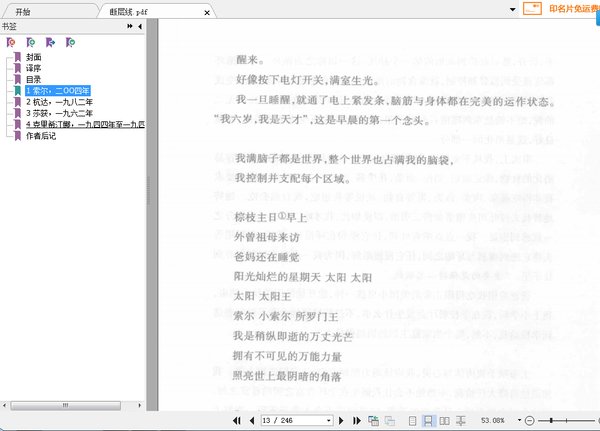Click the 书签 panel title

[x=9, y=26]
